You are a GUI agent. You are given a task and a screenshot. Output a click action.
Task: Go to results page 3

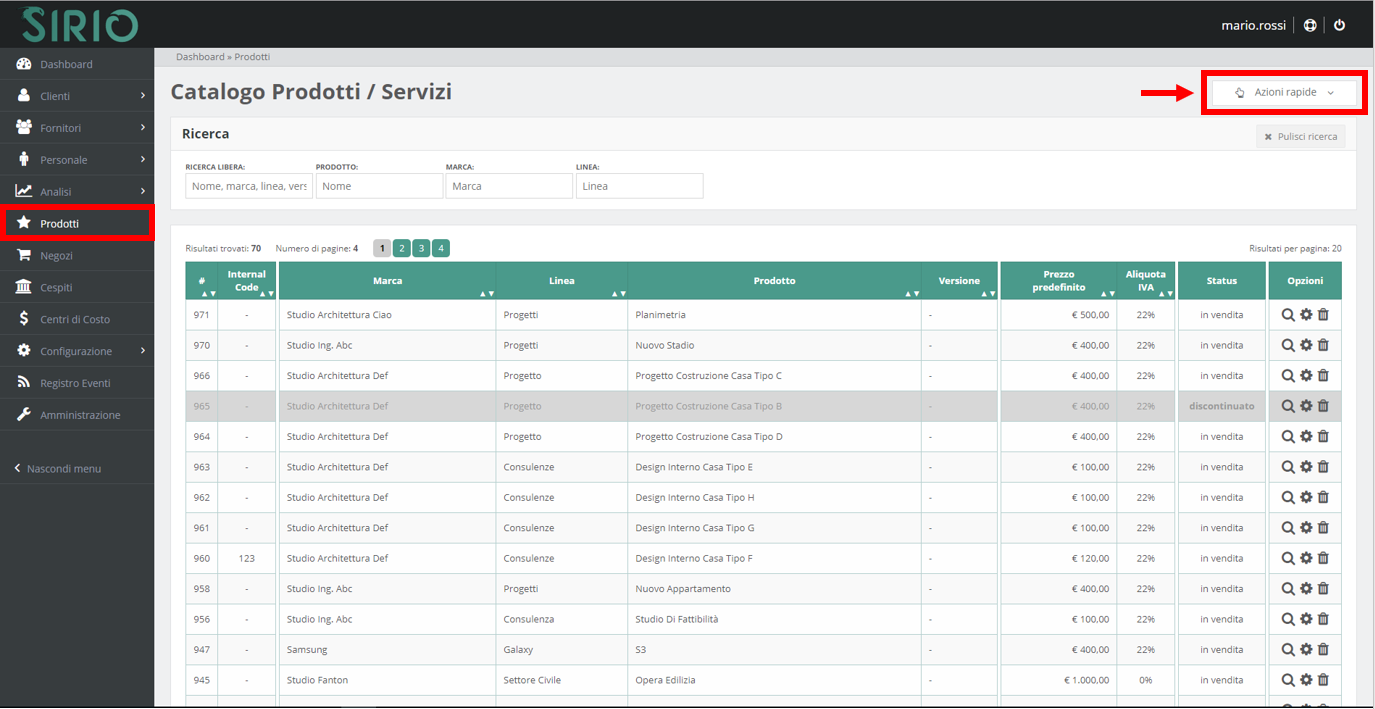pyautogui.click(x=421, y=248)
